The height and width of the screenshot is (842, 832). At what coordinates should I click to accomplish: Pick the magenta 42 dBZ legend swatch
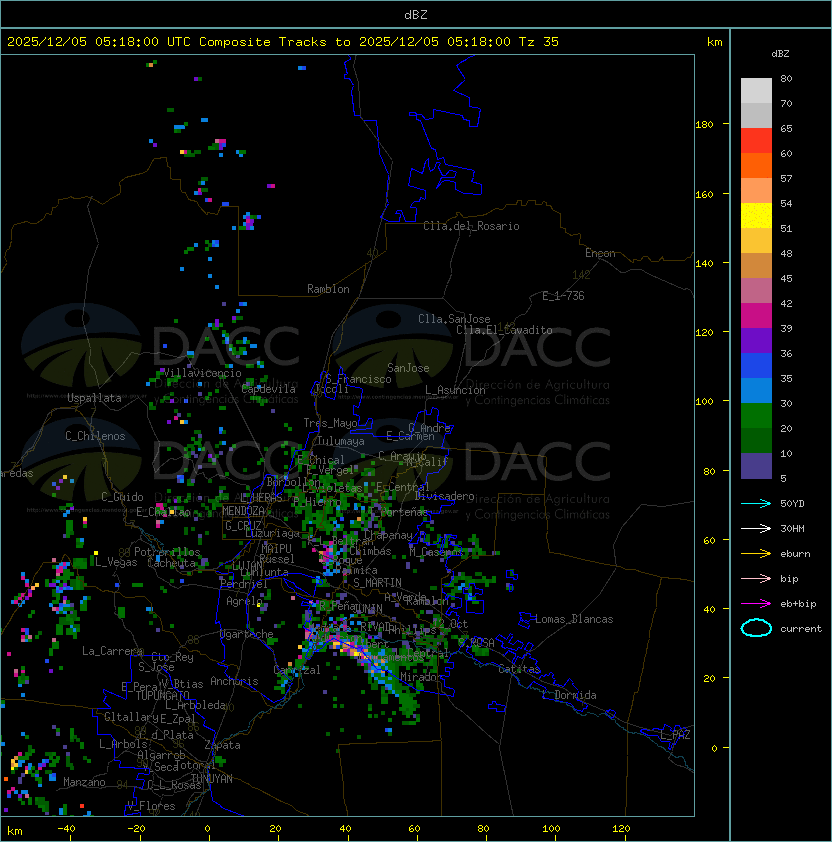[756, 315]
